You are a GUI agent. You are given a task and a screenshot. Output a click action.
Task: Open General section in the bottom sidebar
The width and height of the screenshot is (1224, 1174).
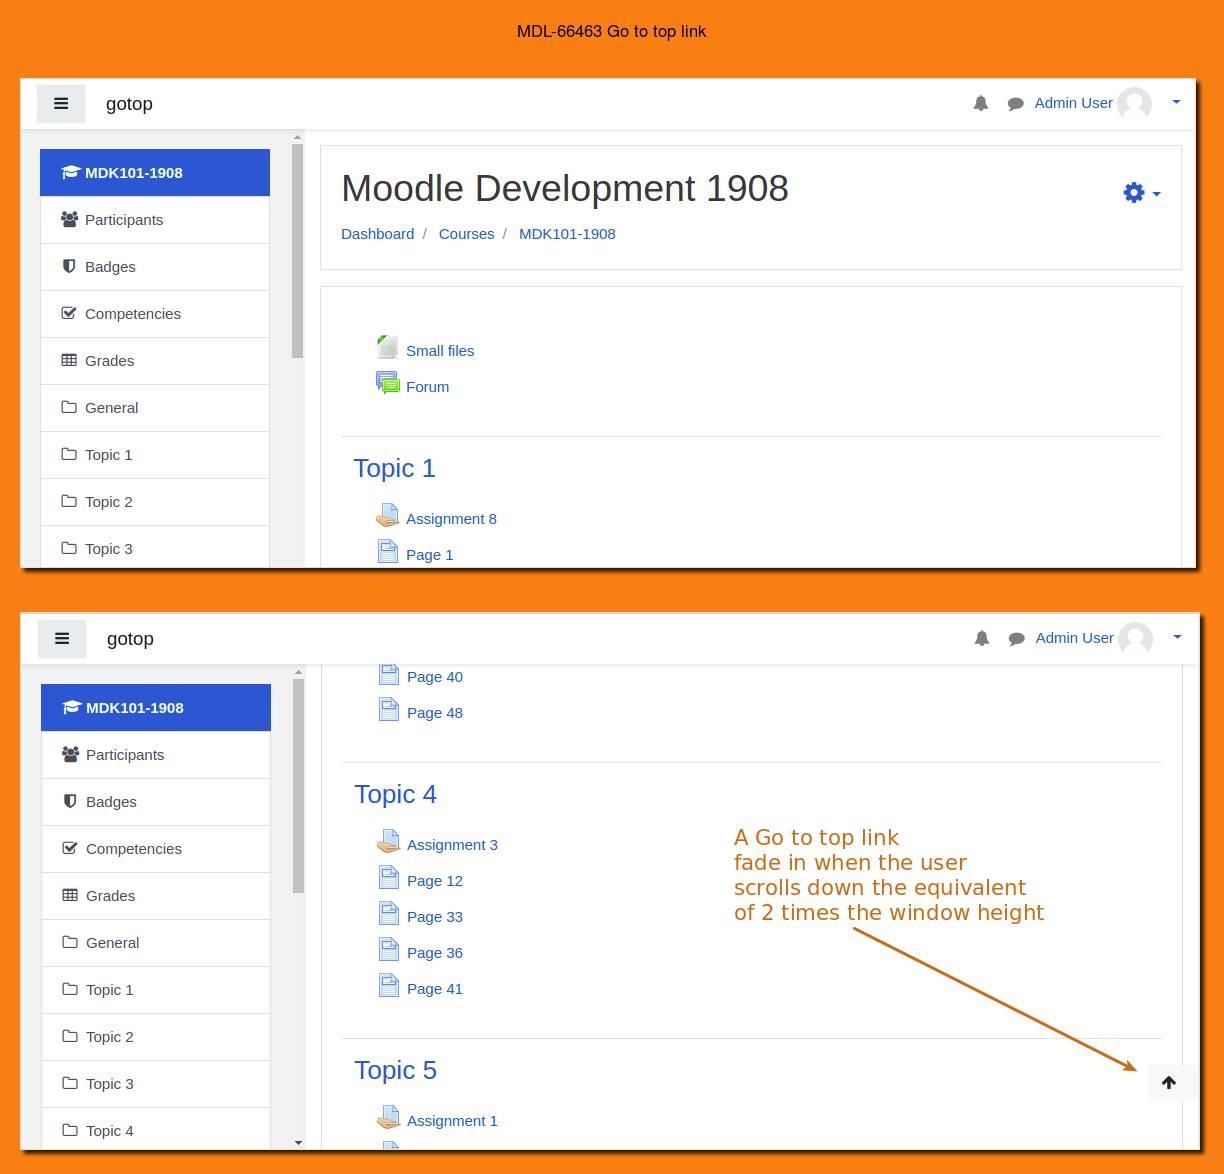point(156,943)
